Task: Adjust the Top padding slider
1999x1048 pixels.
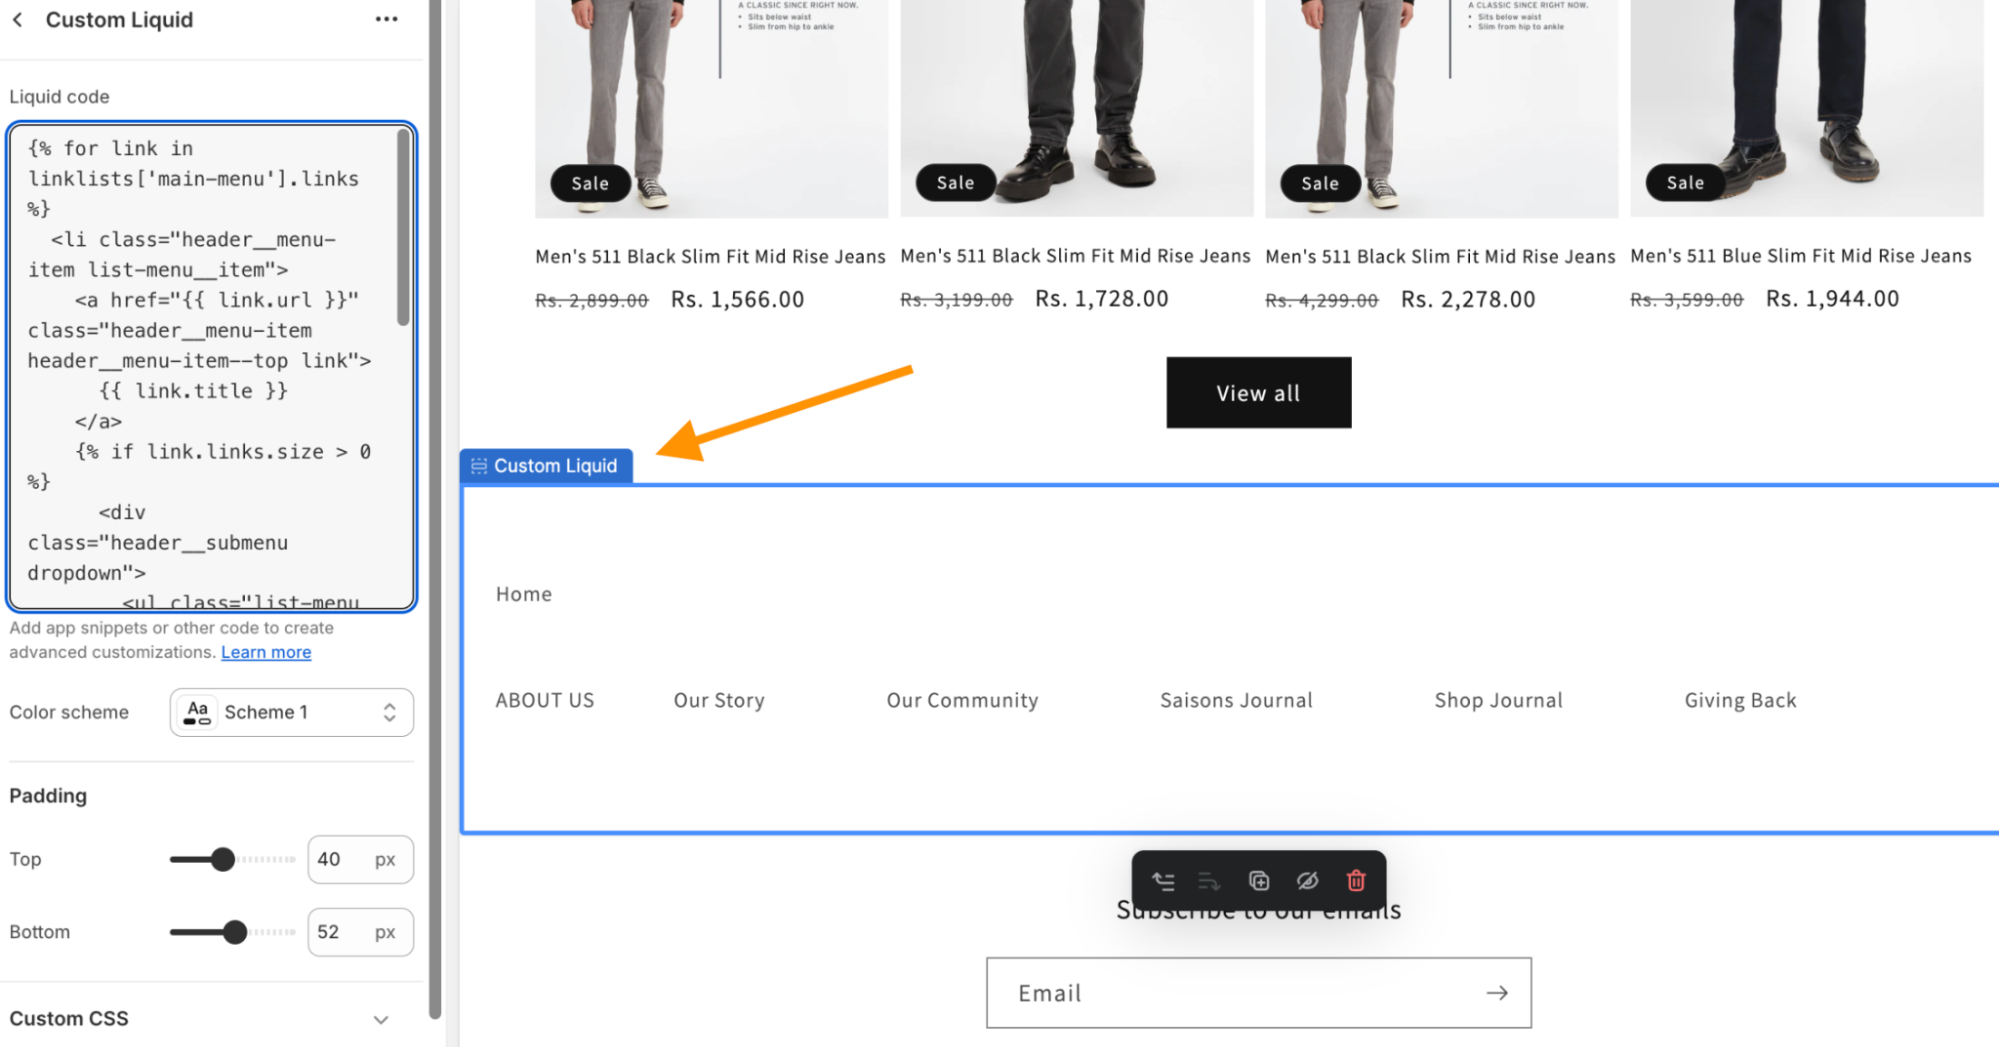Action: tap(223, 859)
